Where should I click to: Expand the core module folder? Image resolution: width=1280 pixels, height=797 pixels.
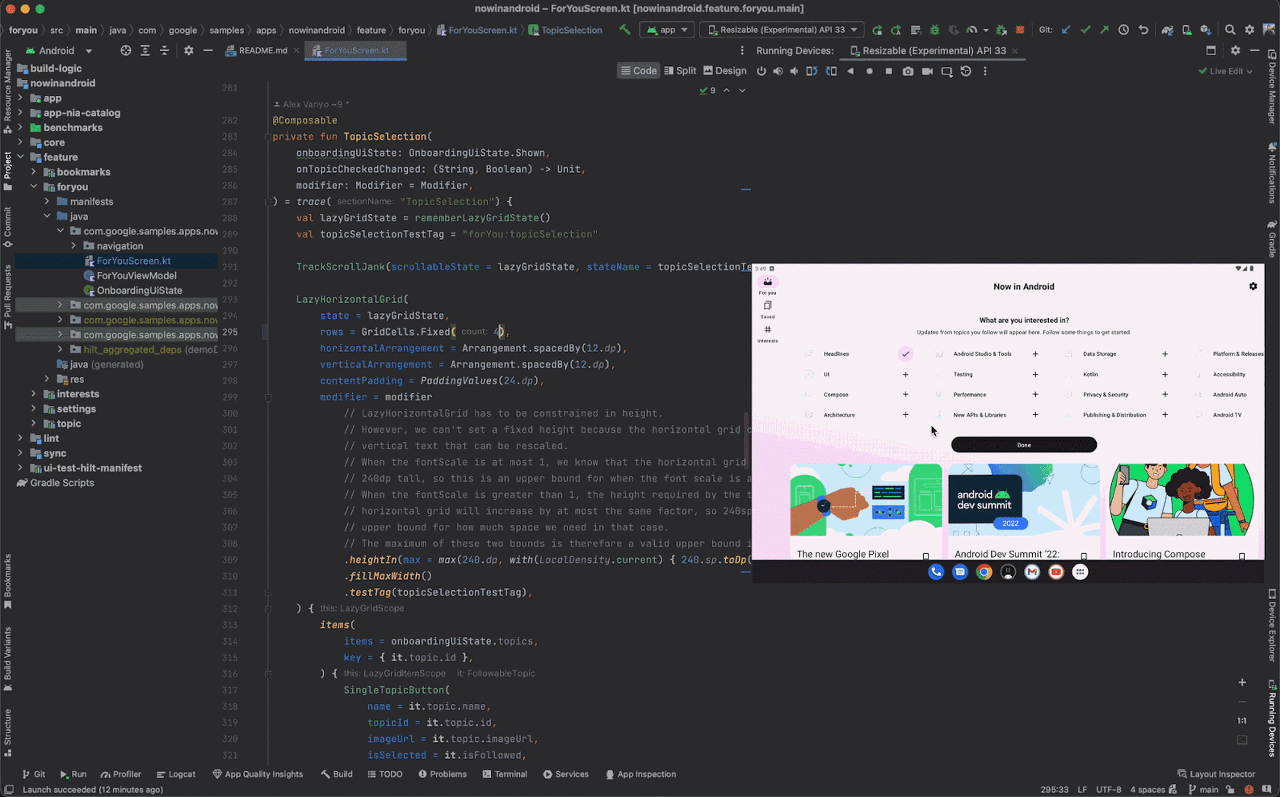point(20,143)
